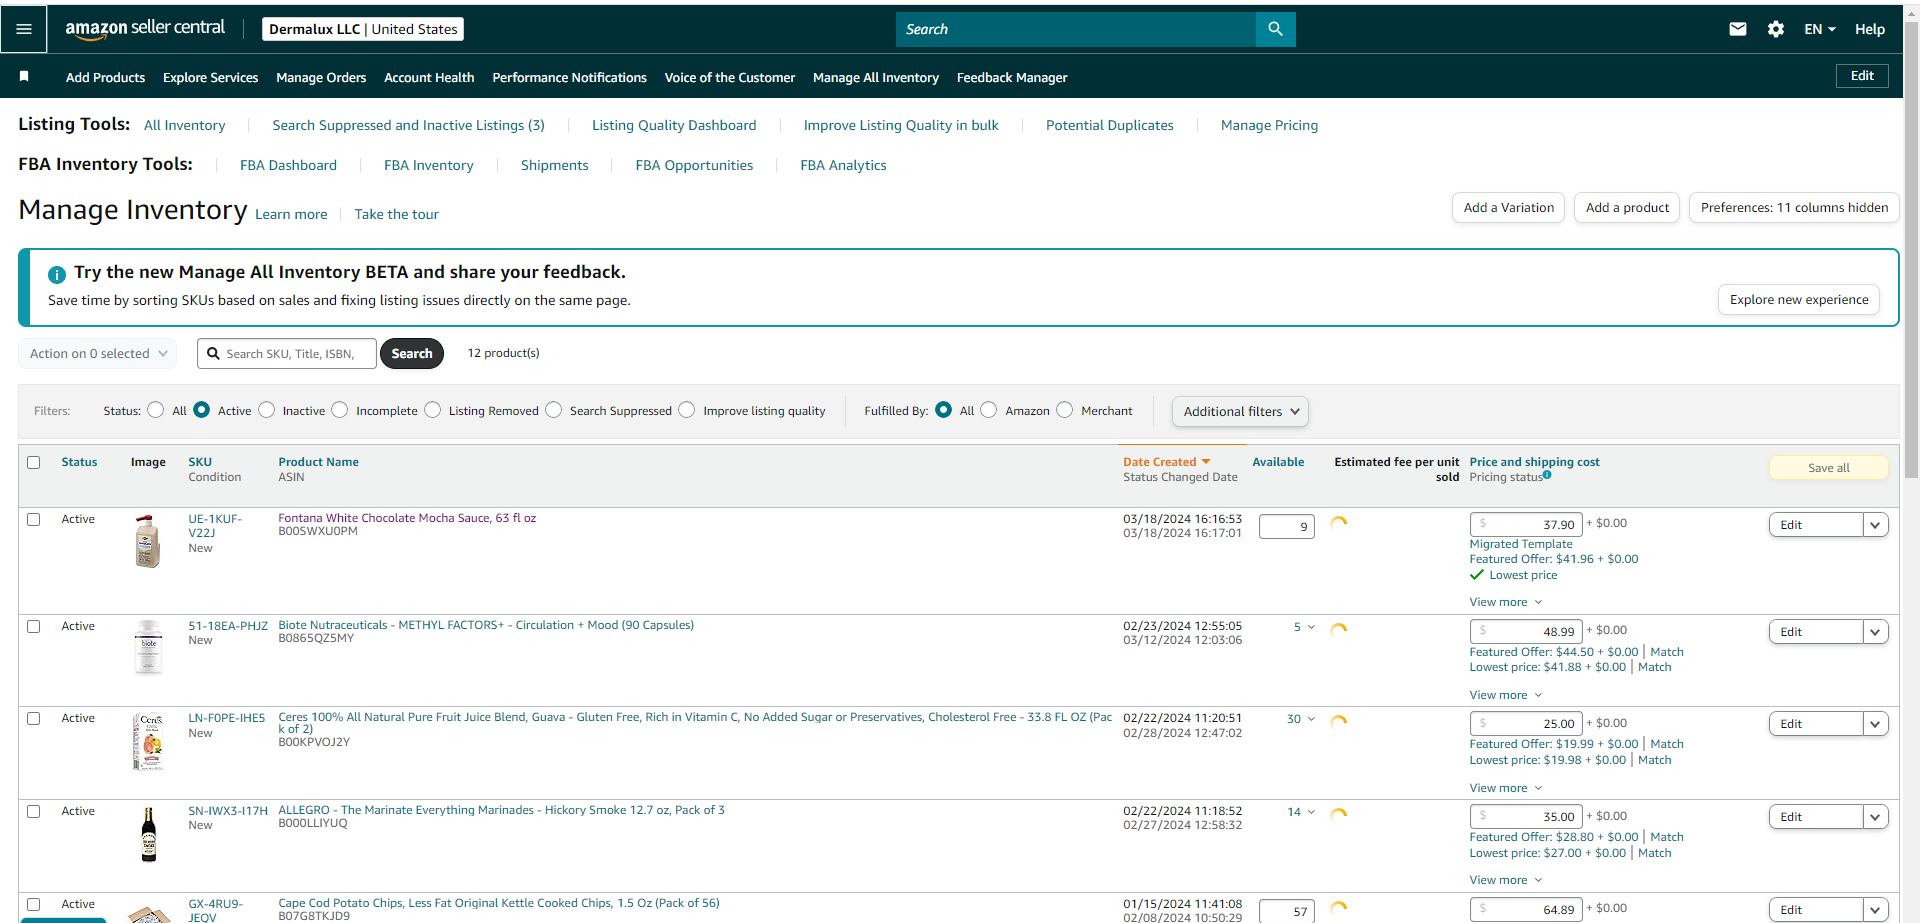This screenshot has width=1920, height=923.
Task: Select the Biote METHYL FACTORS+ row checkbox
Action: 34,627
